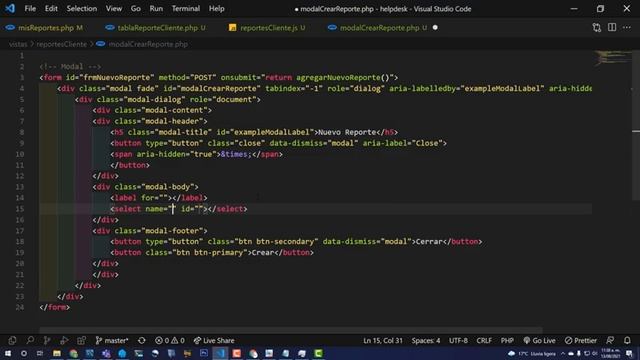Click the horizontal editor scrollbar
This screenshot has width=640, height=360.
tap(291, 329)
